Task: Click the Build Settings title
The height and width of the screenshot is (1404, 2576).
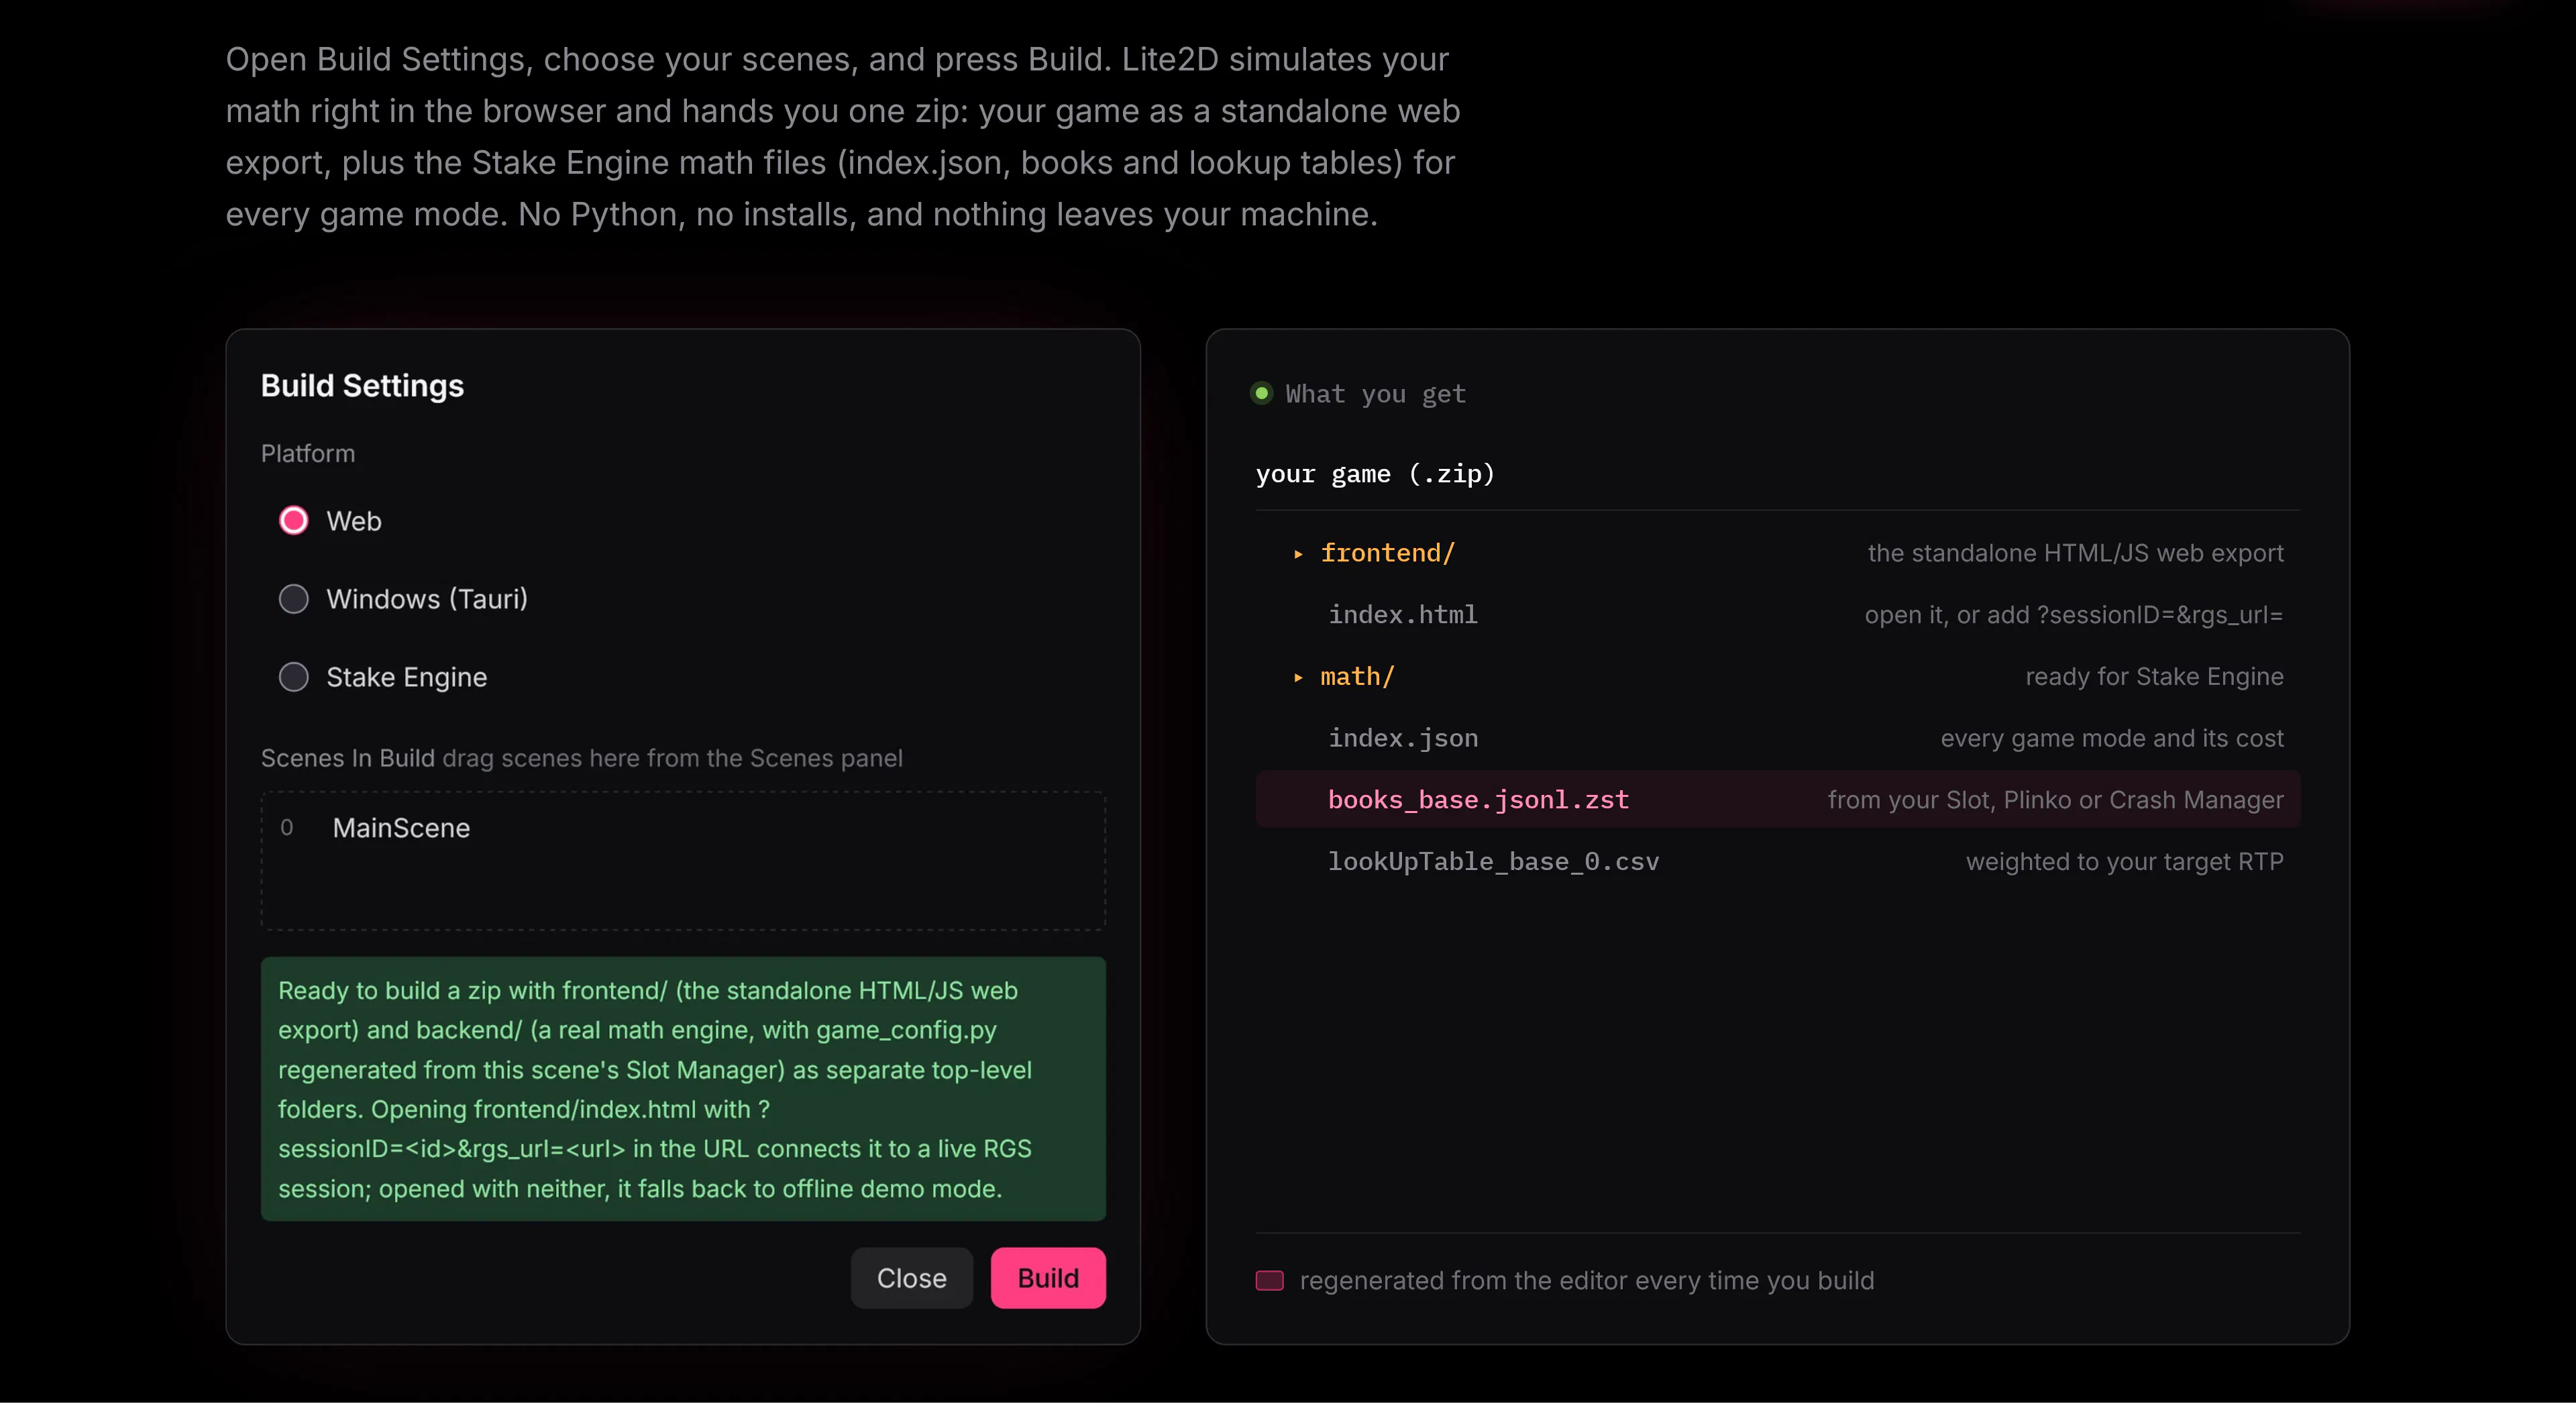Action: (362, 386)
